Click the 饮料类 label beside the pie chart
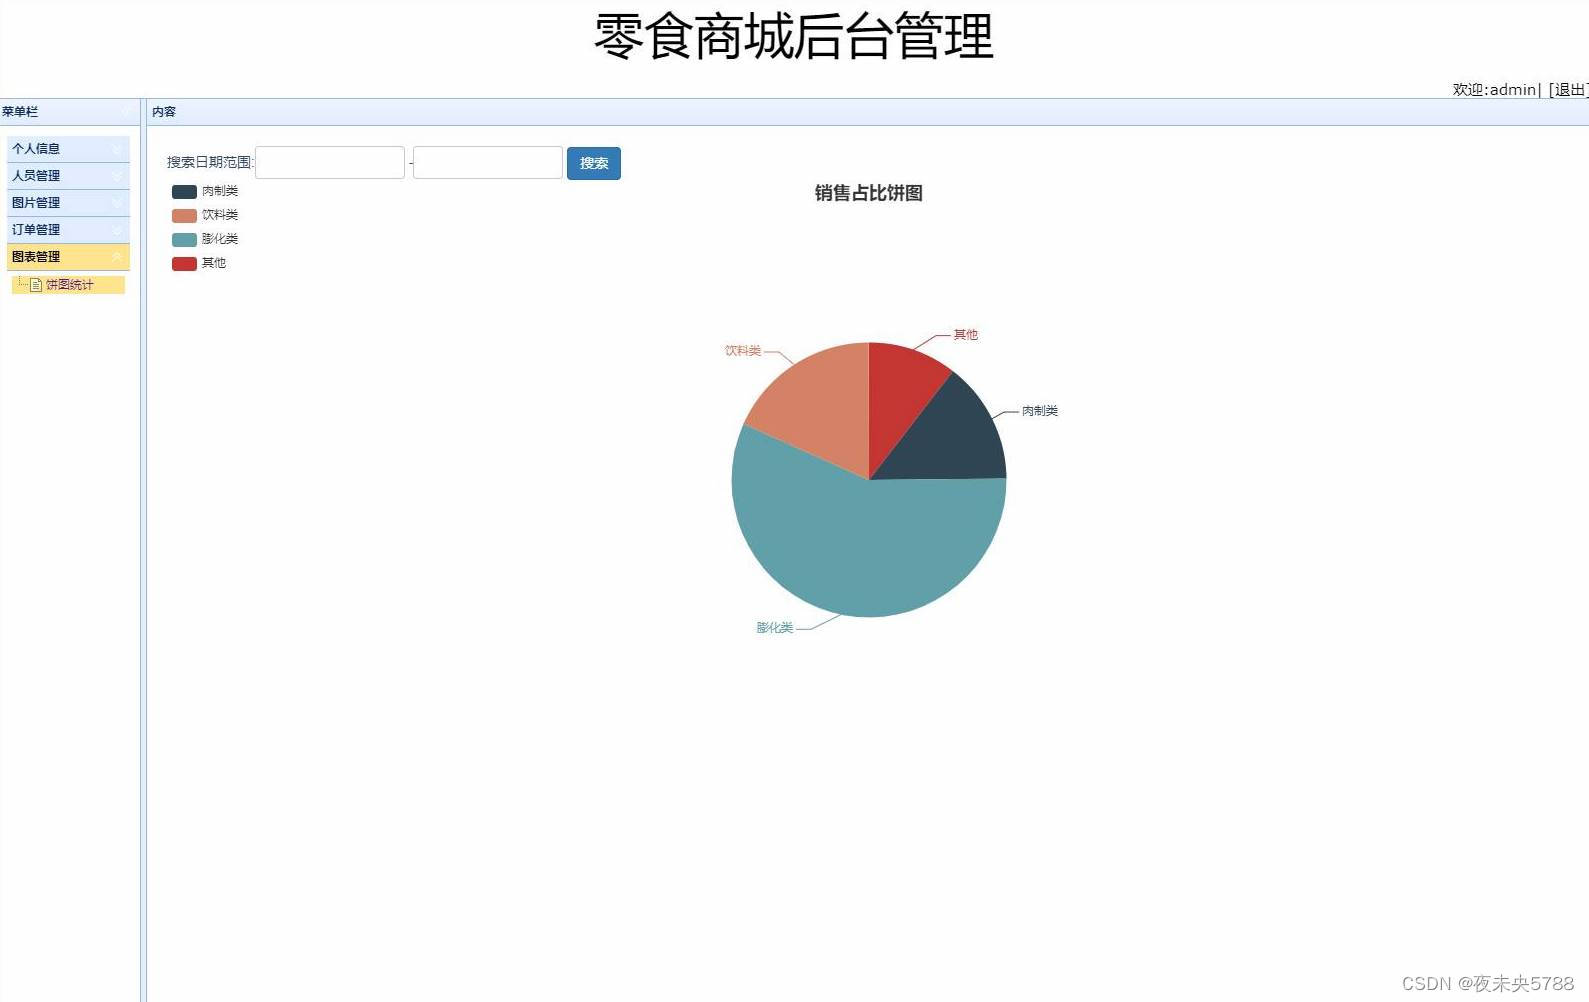This screenshot has height=1002, width=1589. point(743,351)
